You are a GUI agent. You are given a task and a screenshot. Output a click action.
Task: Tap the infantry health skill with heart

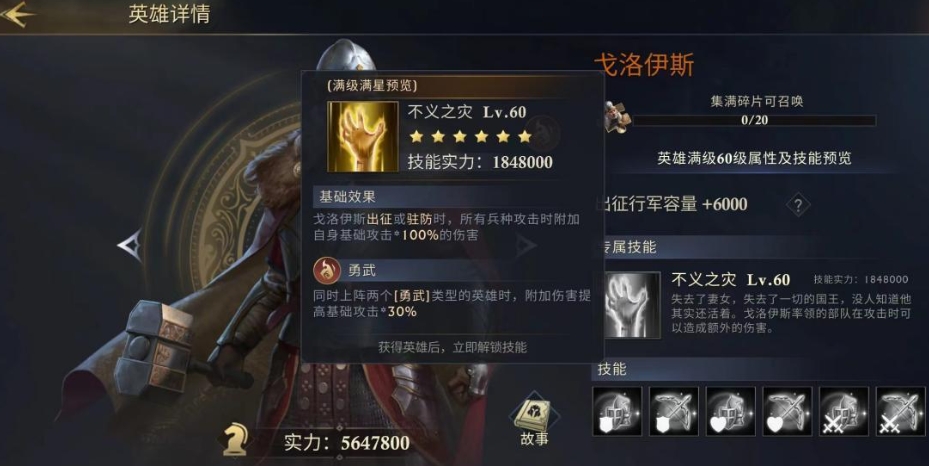(731, 412)
